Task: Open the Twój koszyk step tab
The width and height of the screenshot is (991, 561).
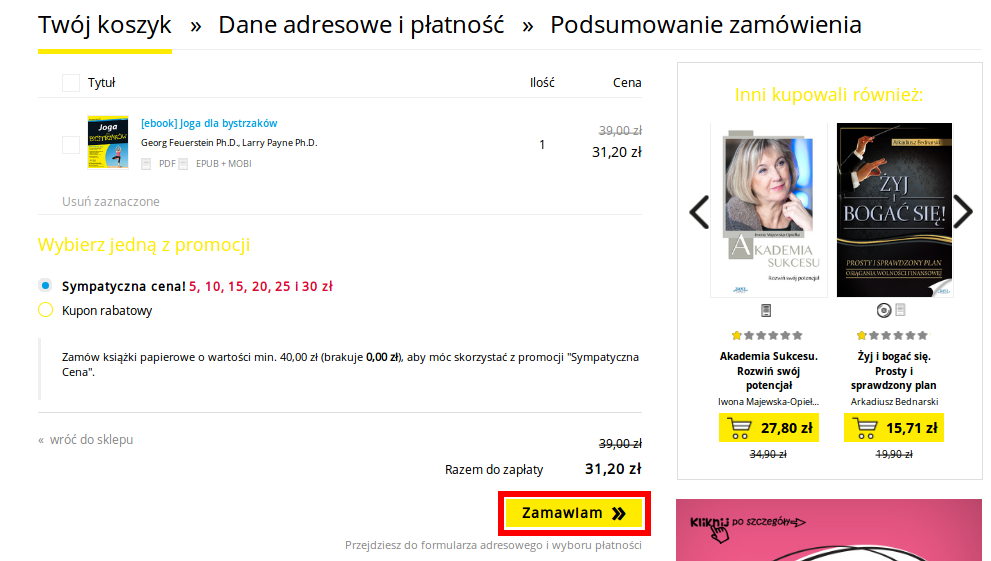Action: click(x=105, y=25)
